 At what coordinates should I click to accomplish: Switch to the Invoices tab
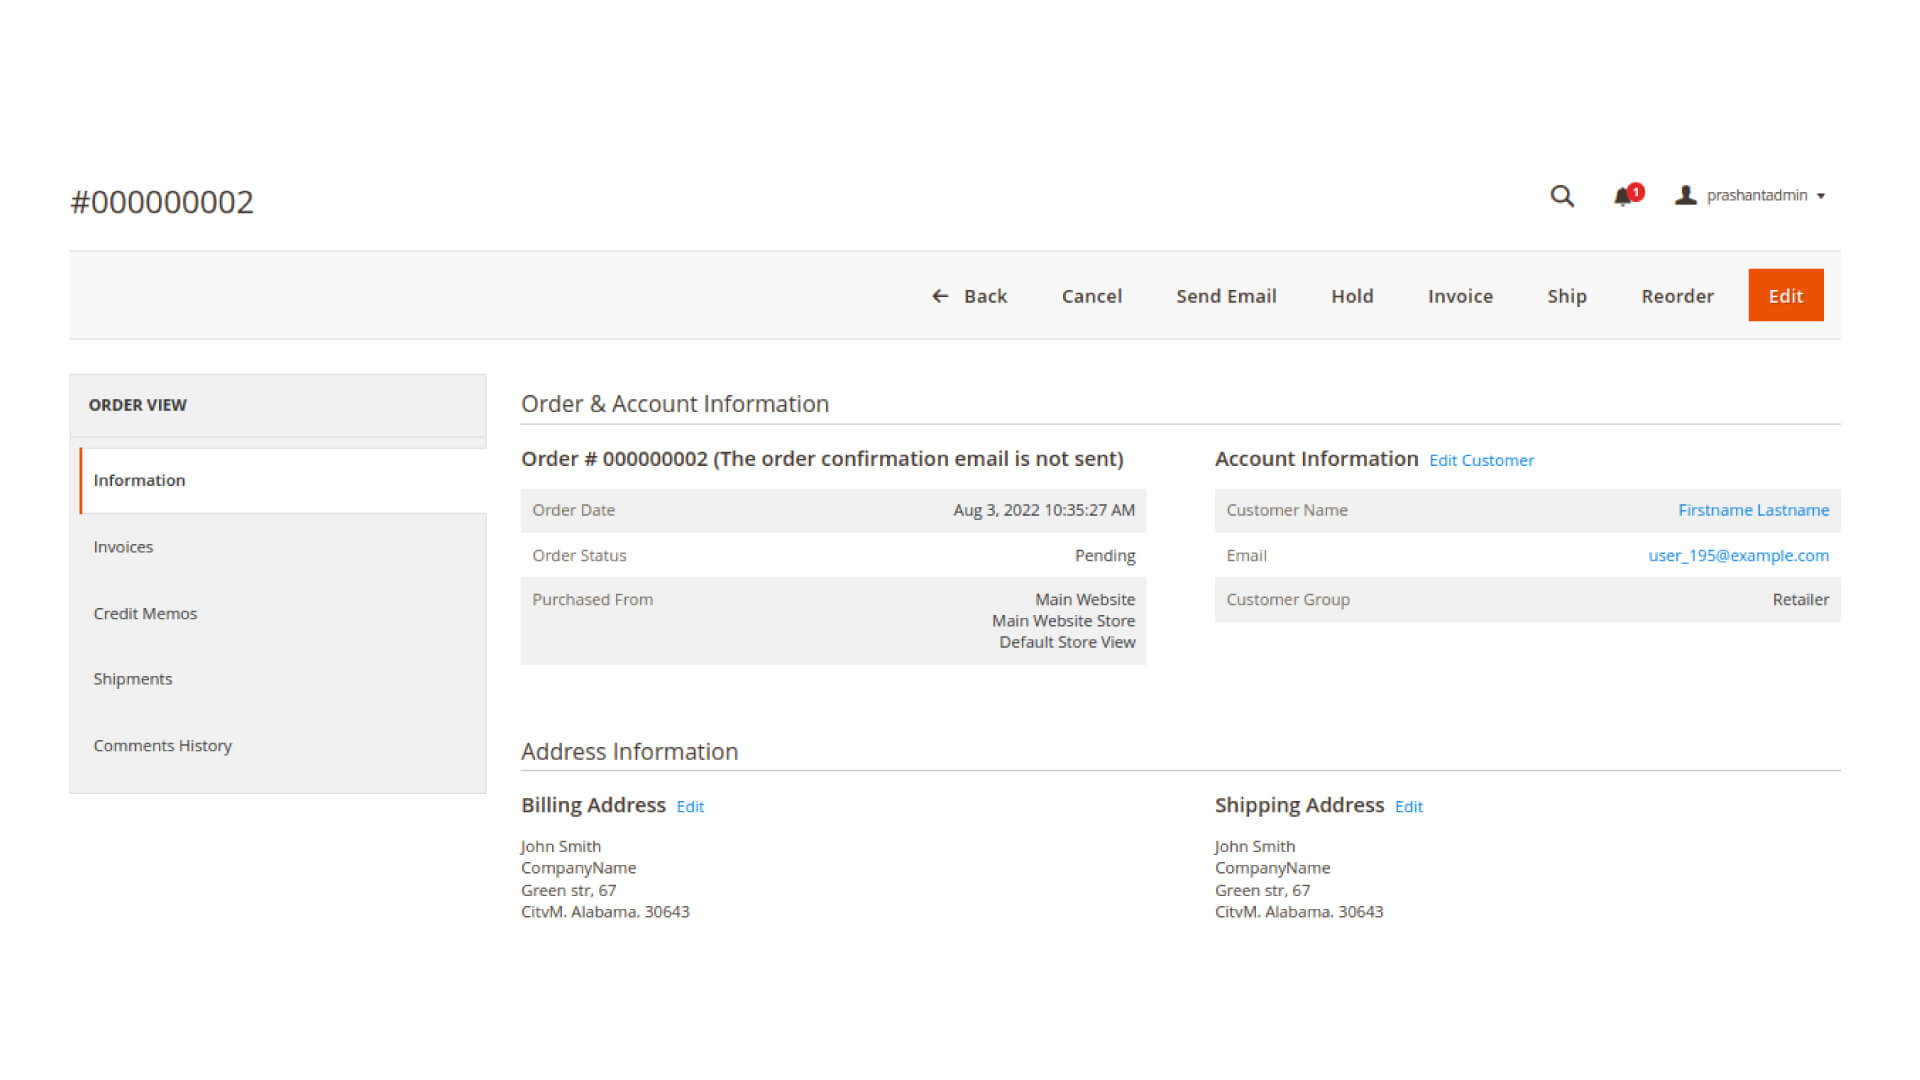[x=123, y=547]
